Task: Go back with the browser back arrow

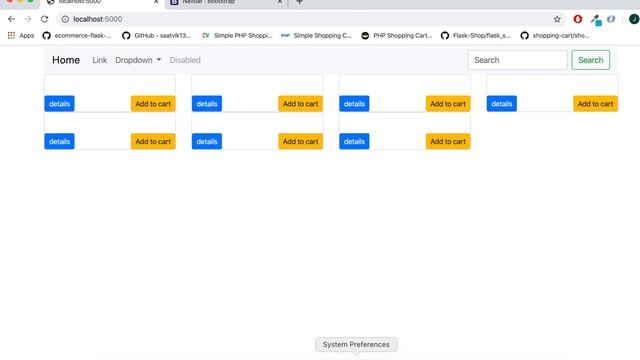Action: (x=11, y=19)
